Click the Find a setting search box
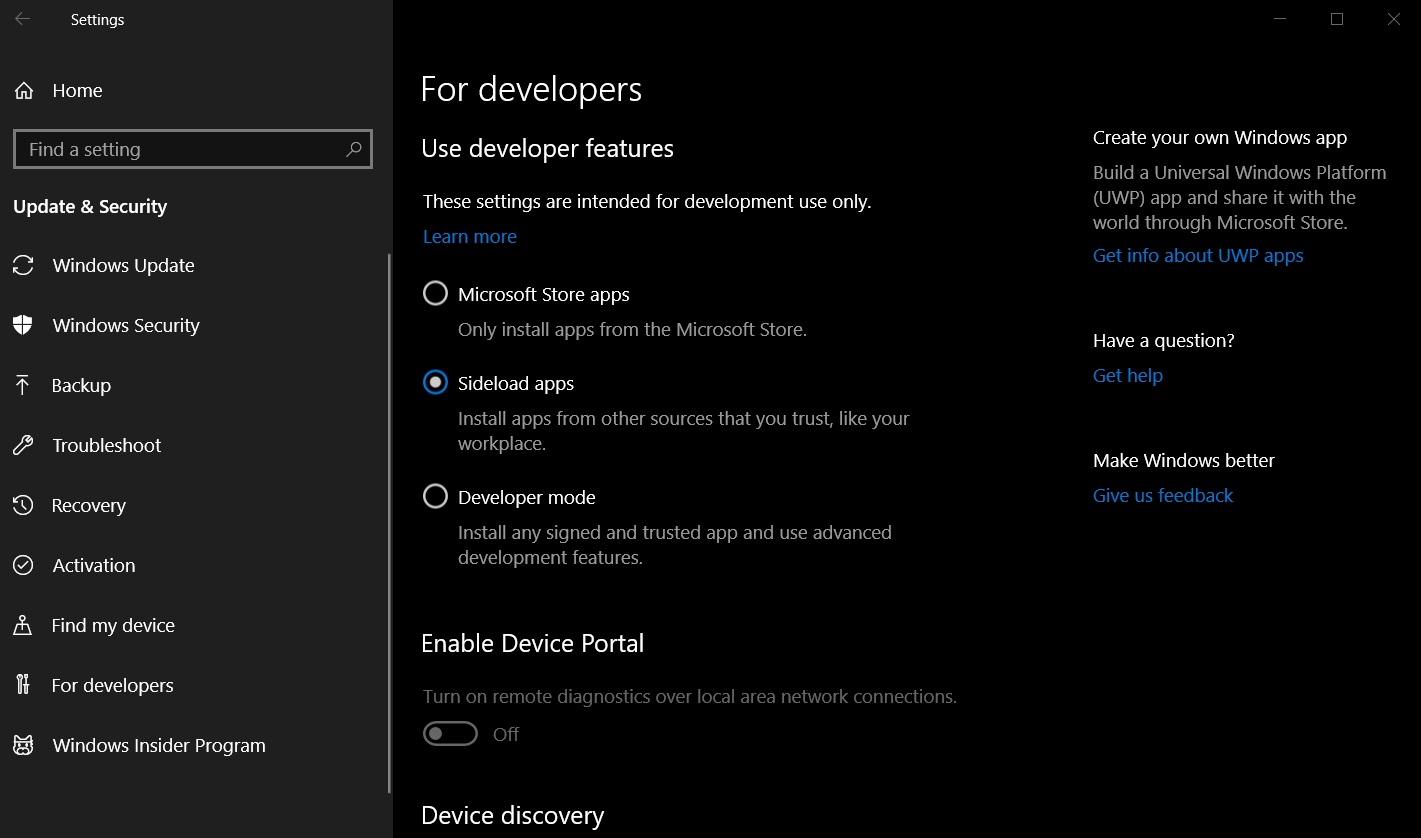1421x838 pixels. pos(180,149)
